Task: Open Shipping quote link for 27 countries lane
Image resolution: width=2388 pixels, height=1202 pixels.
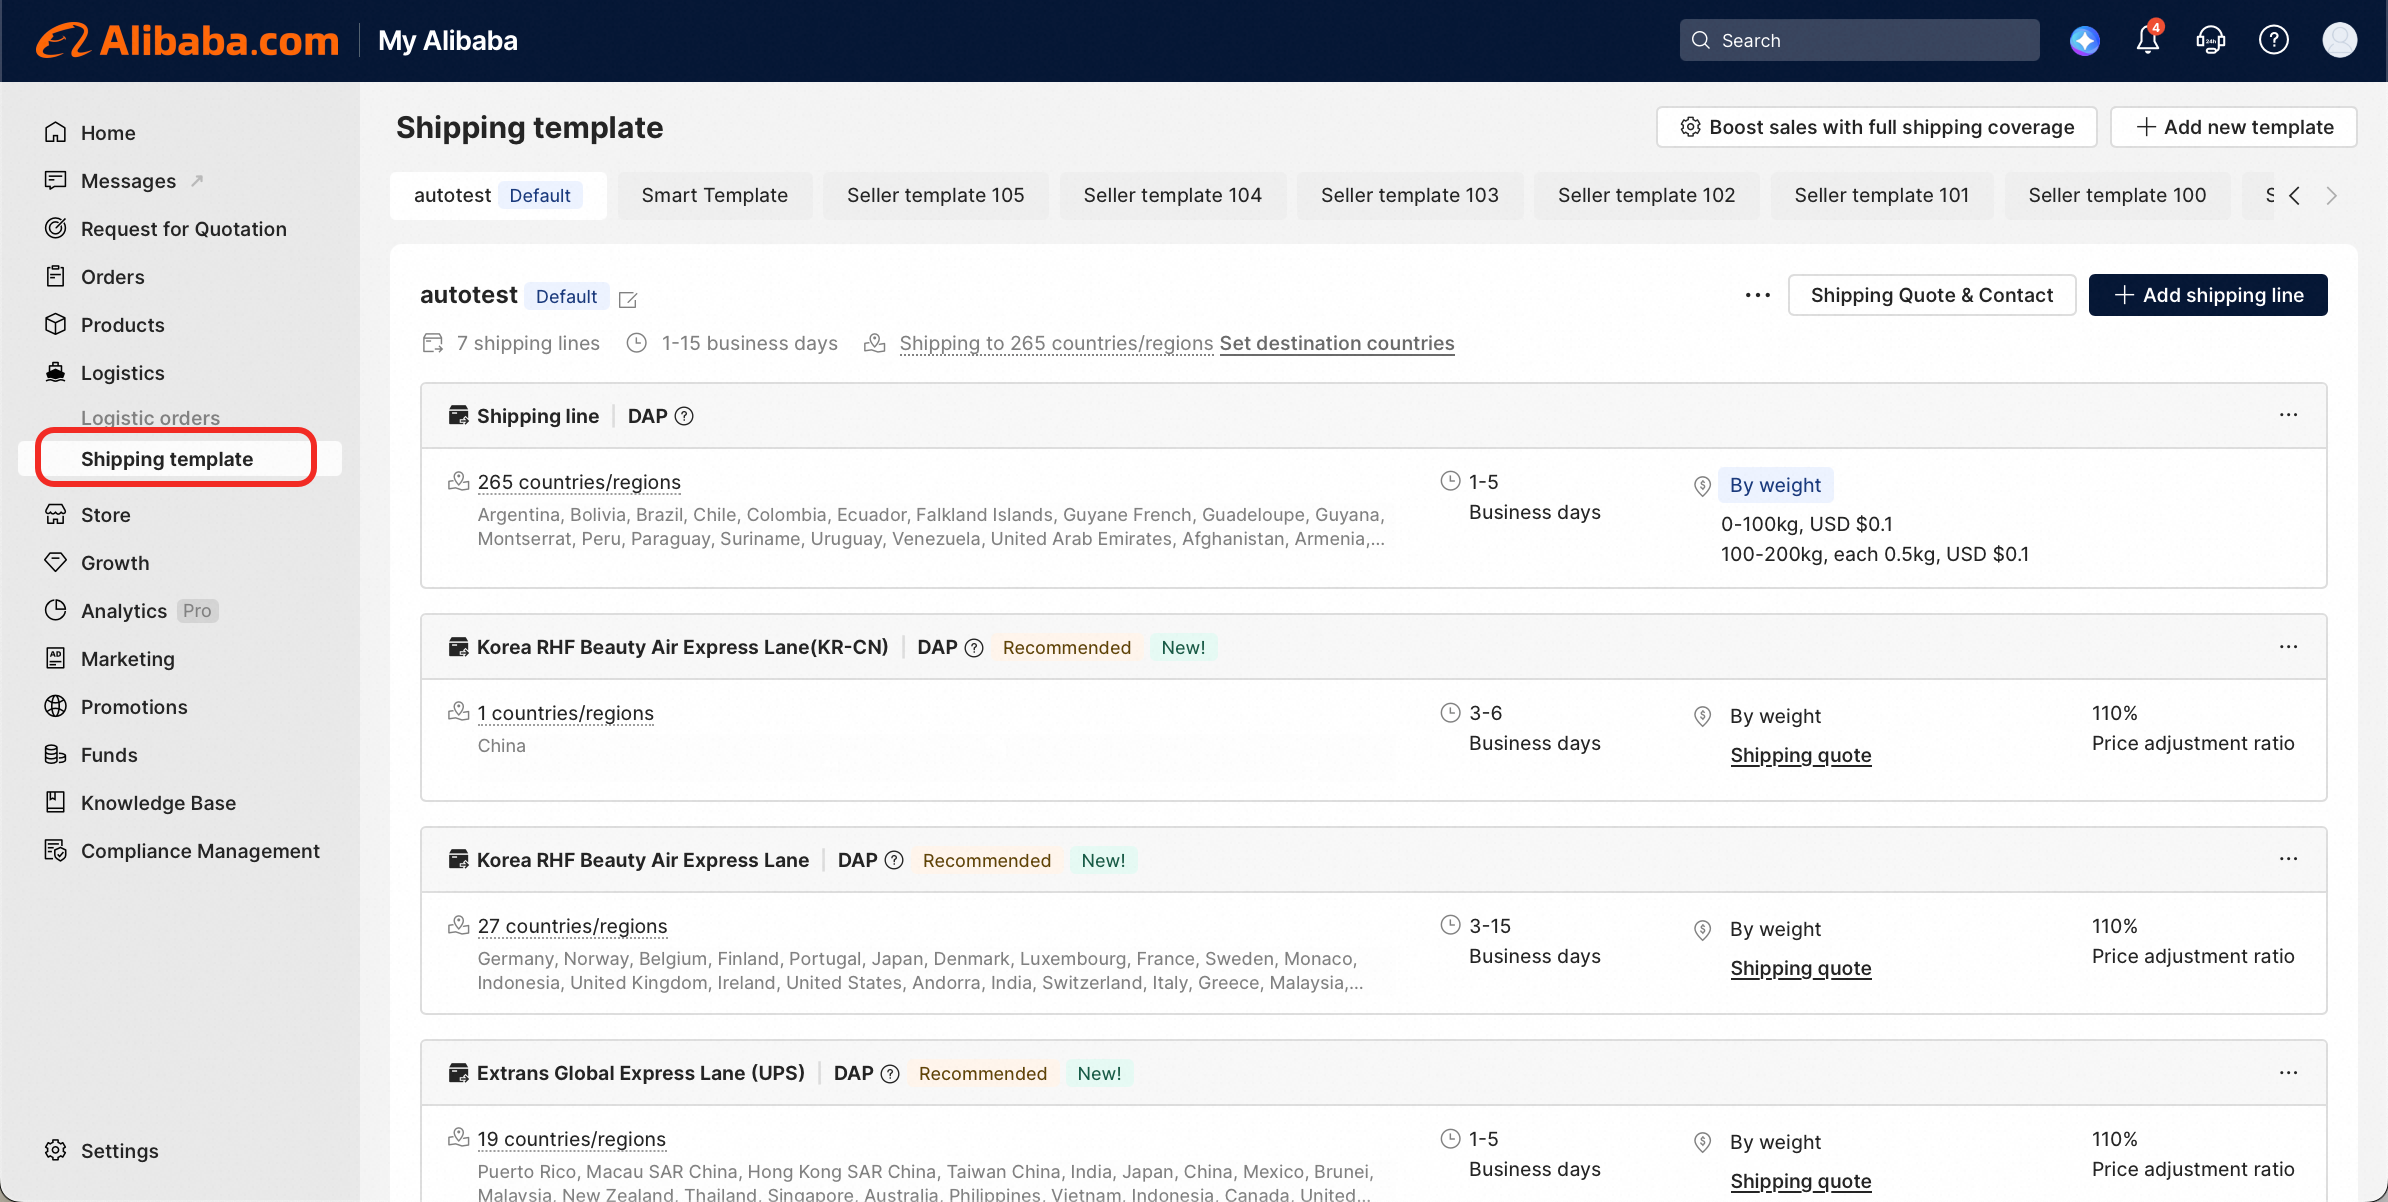Action: coord(1801,968)
